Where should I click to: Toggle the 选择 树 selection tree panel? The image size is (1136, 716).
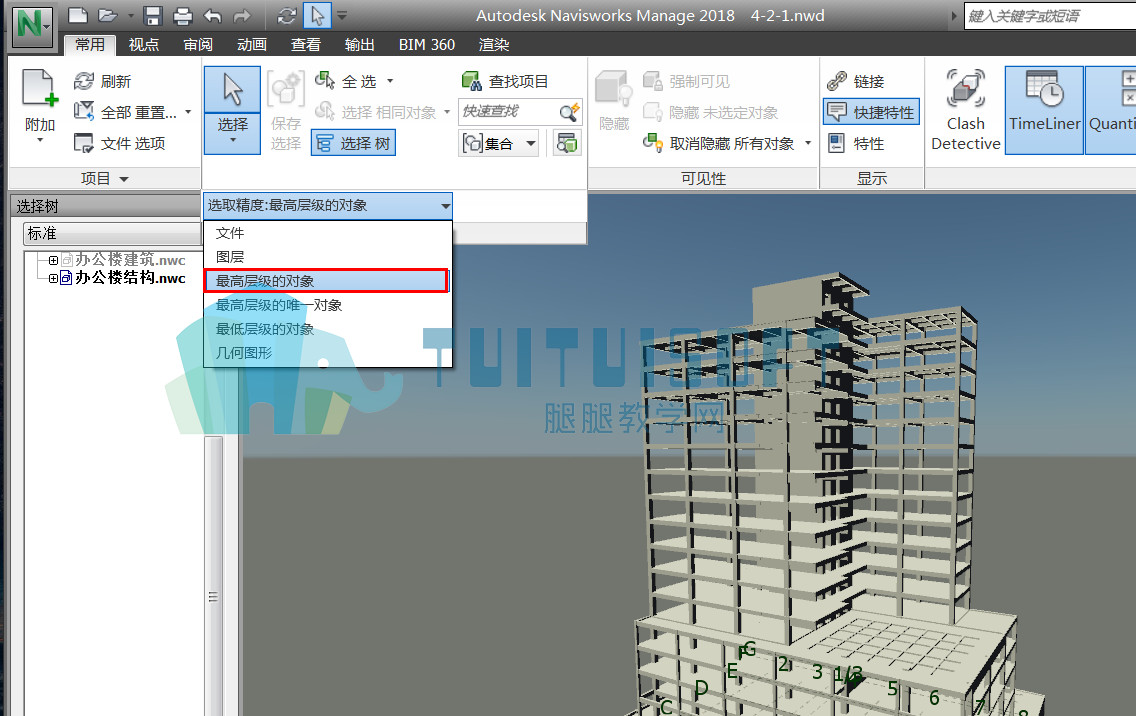coord(354,143)
